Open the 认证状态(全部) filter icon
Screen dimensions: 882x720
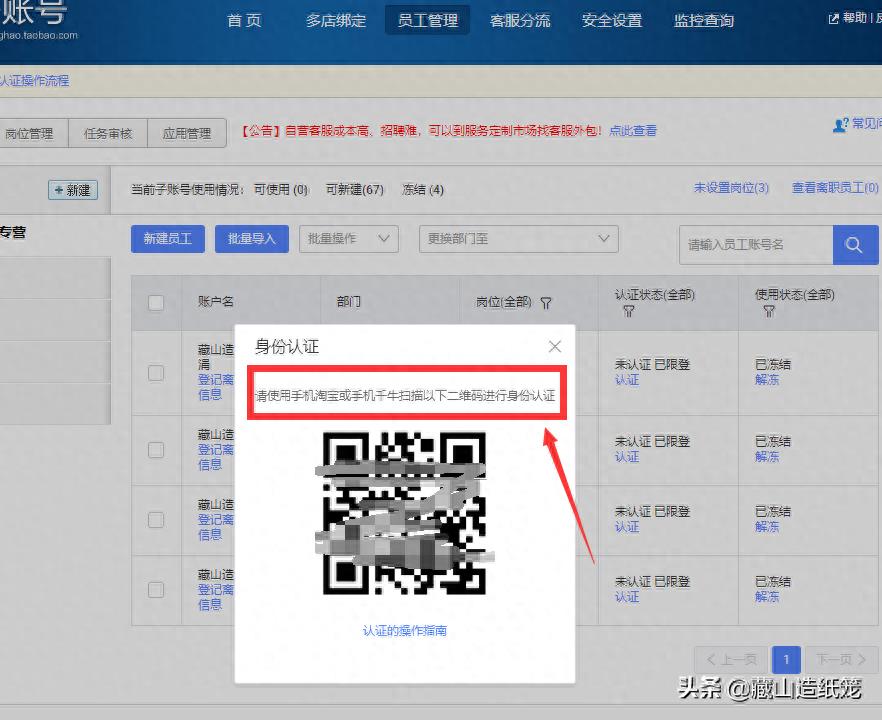click(629, 311)
